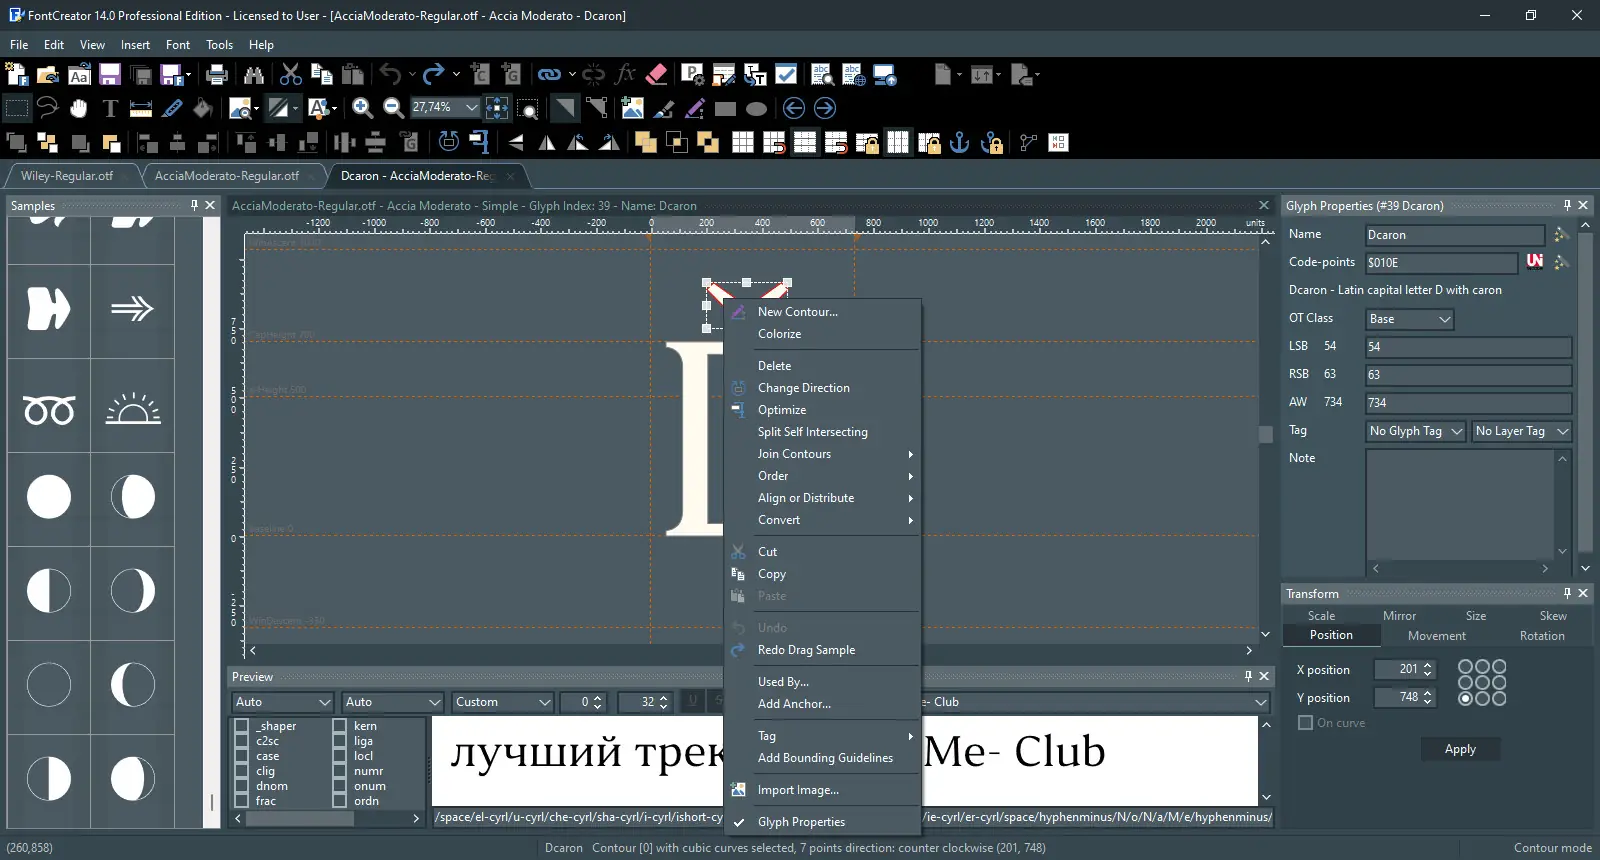Image resolution: width=1600 pixels, height=860 pixels.
Task: Click the Name field containing Dcaron
Action: click(1455, 235)
